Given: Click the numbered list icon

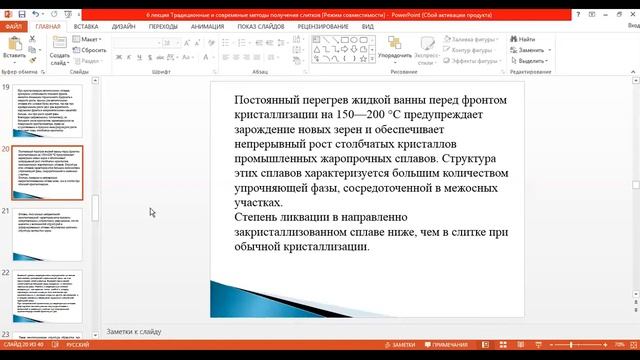Looking at the screenshot, I should tap(242, 43).
